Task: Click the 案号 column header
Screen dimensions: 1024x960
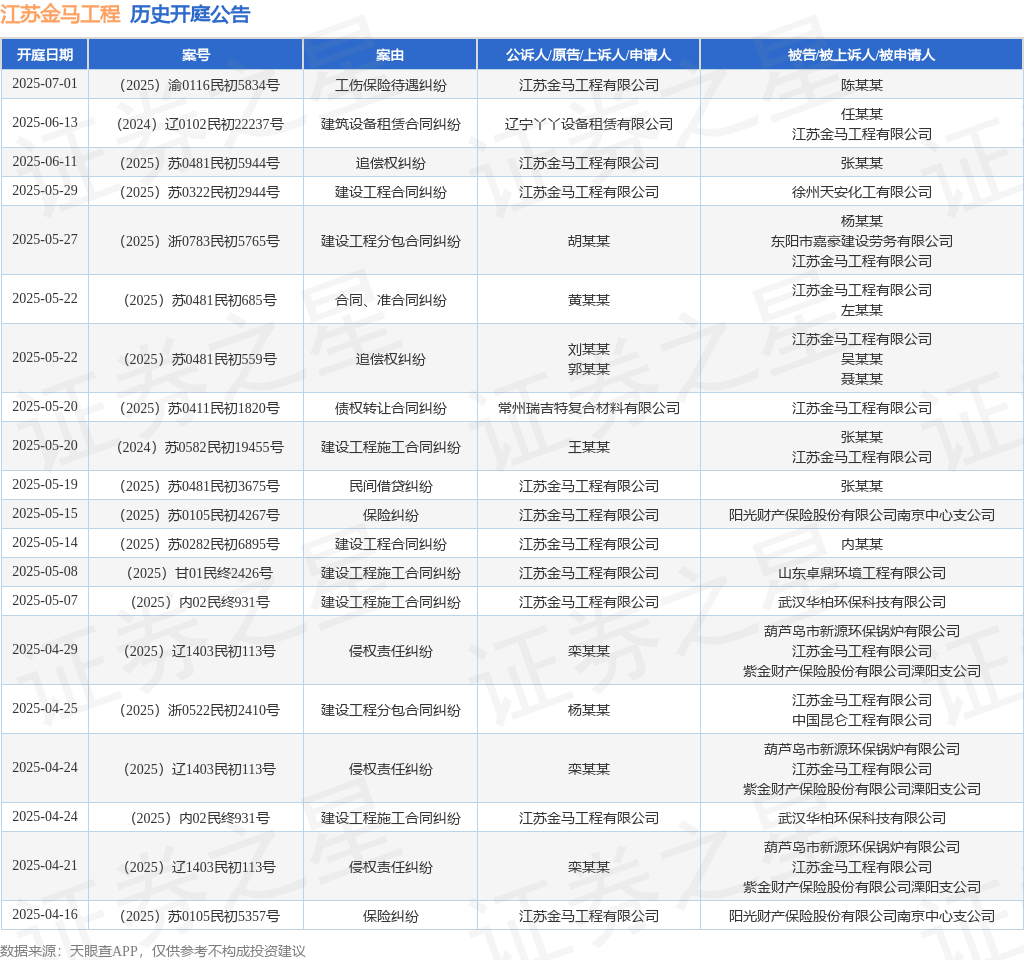Action: 196,55
